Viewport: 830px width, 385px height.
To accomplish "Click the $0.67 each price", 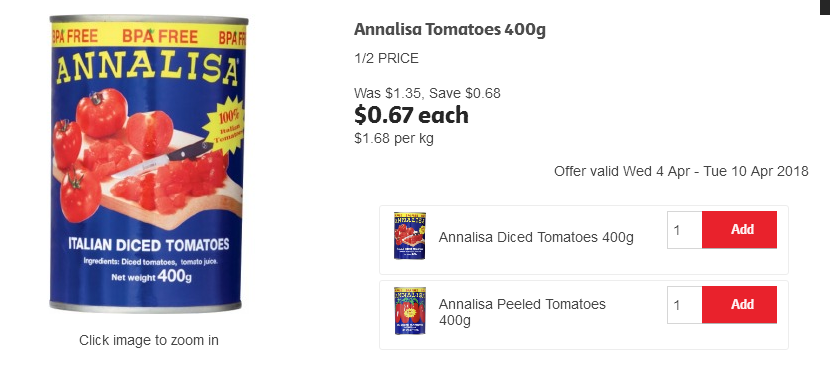I will click(411, 115).
